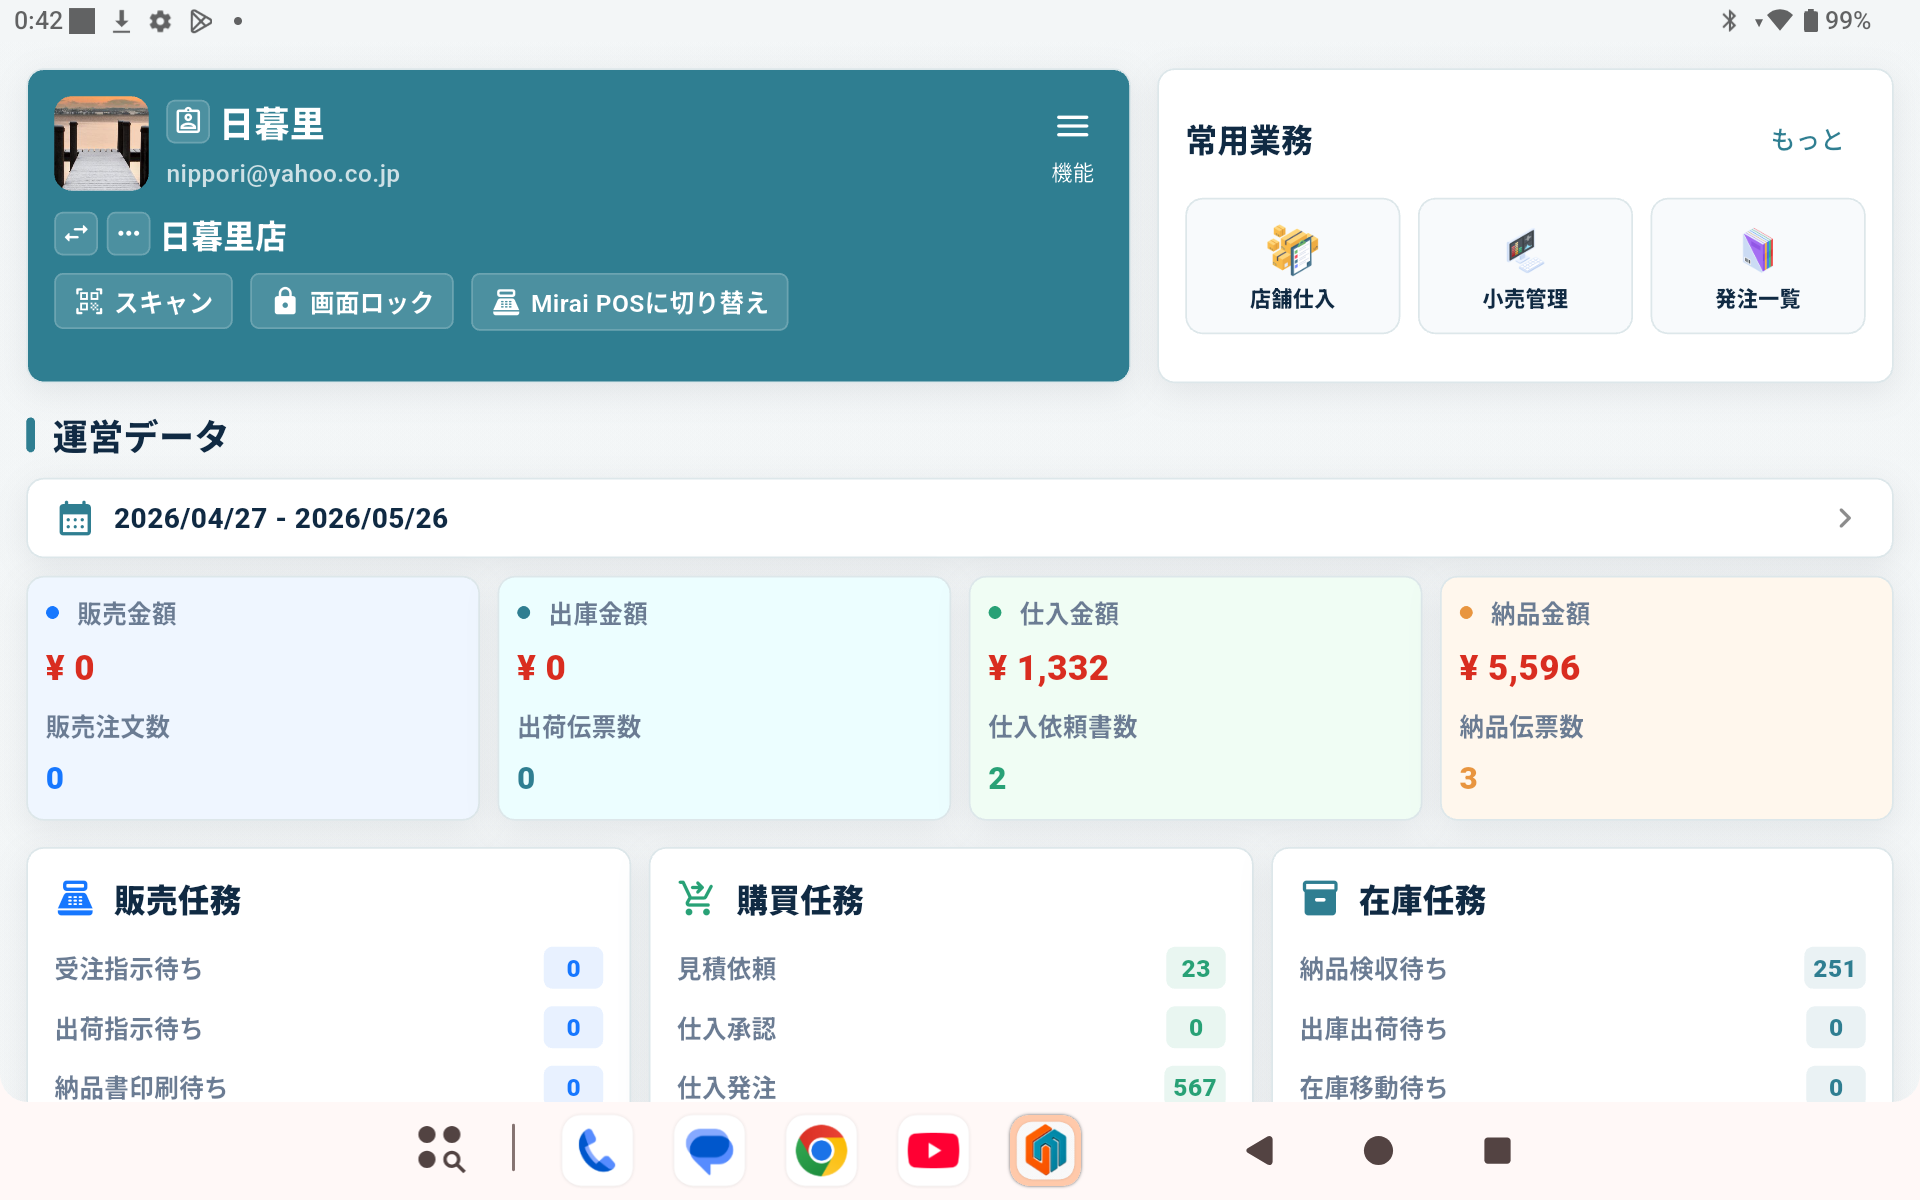Open 発注一覧 shortcut
Viewport: 1920px width, 1200px height.
1758,266
